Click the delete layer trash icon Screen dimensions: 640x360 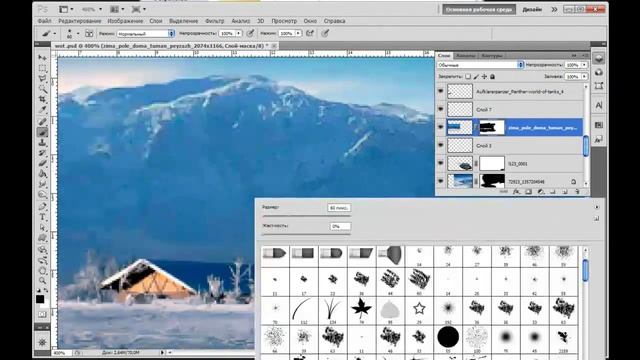click(x=577, y=191)
